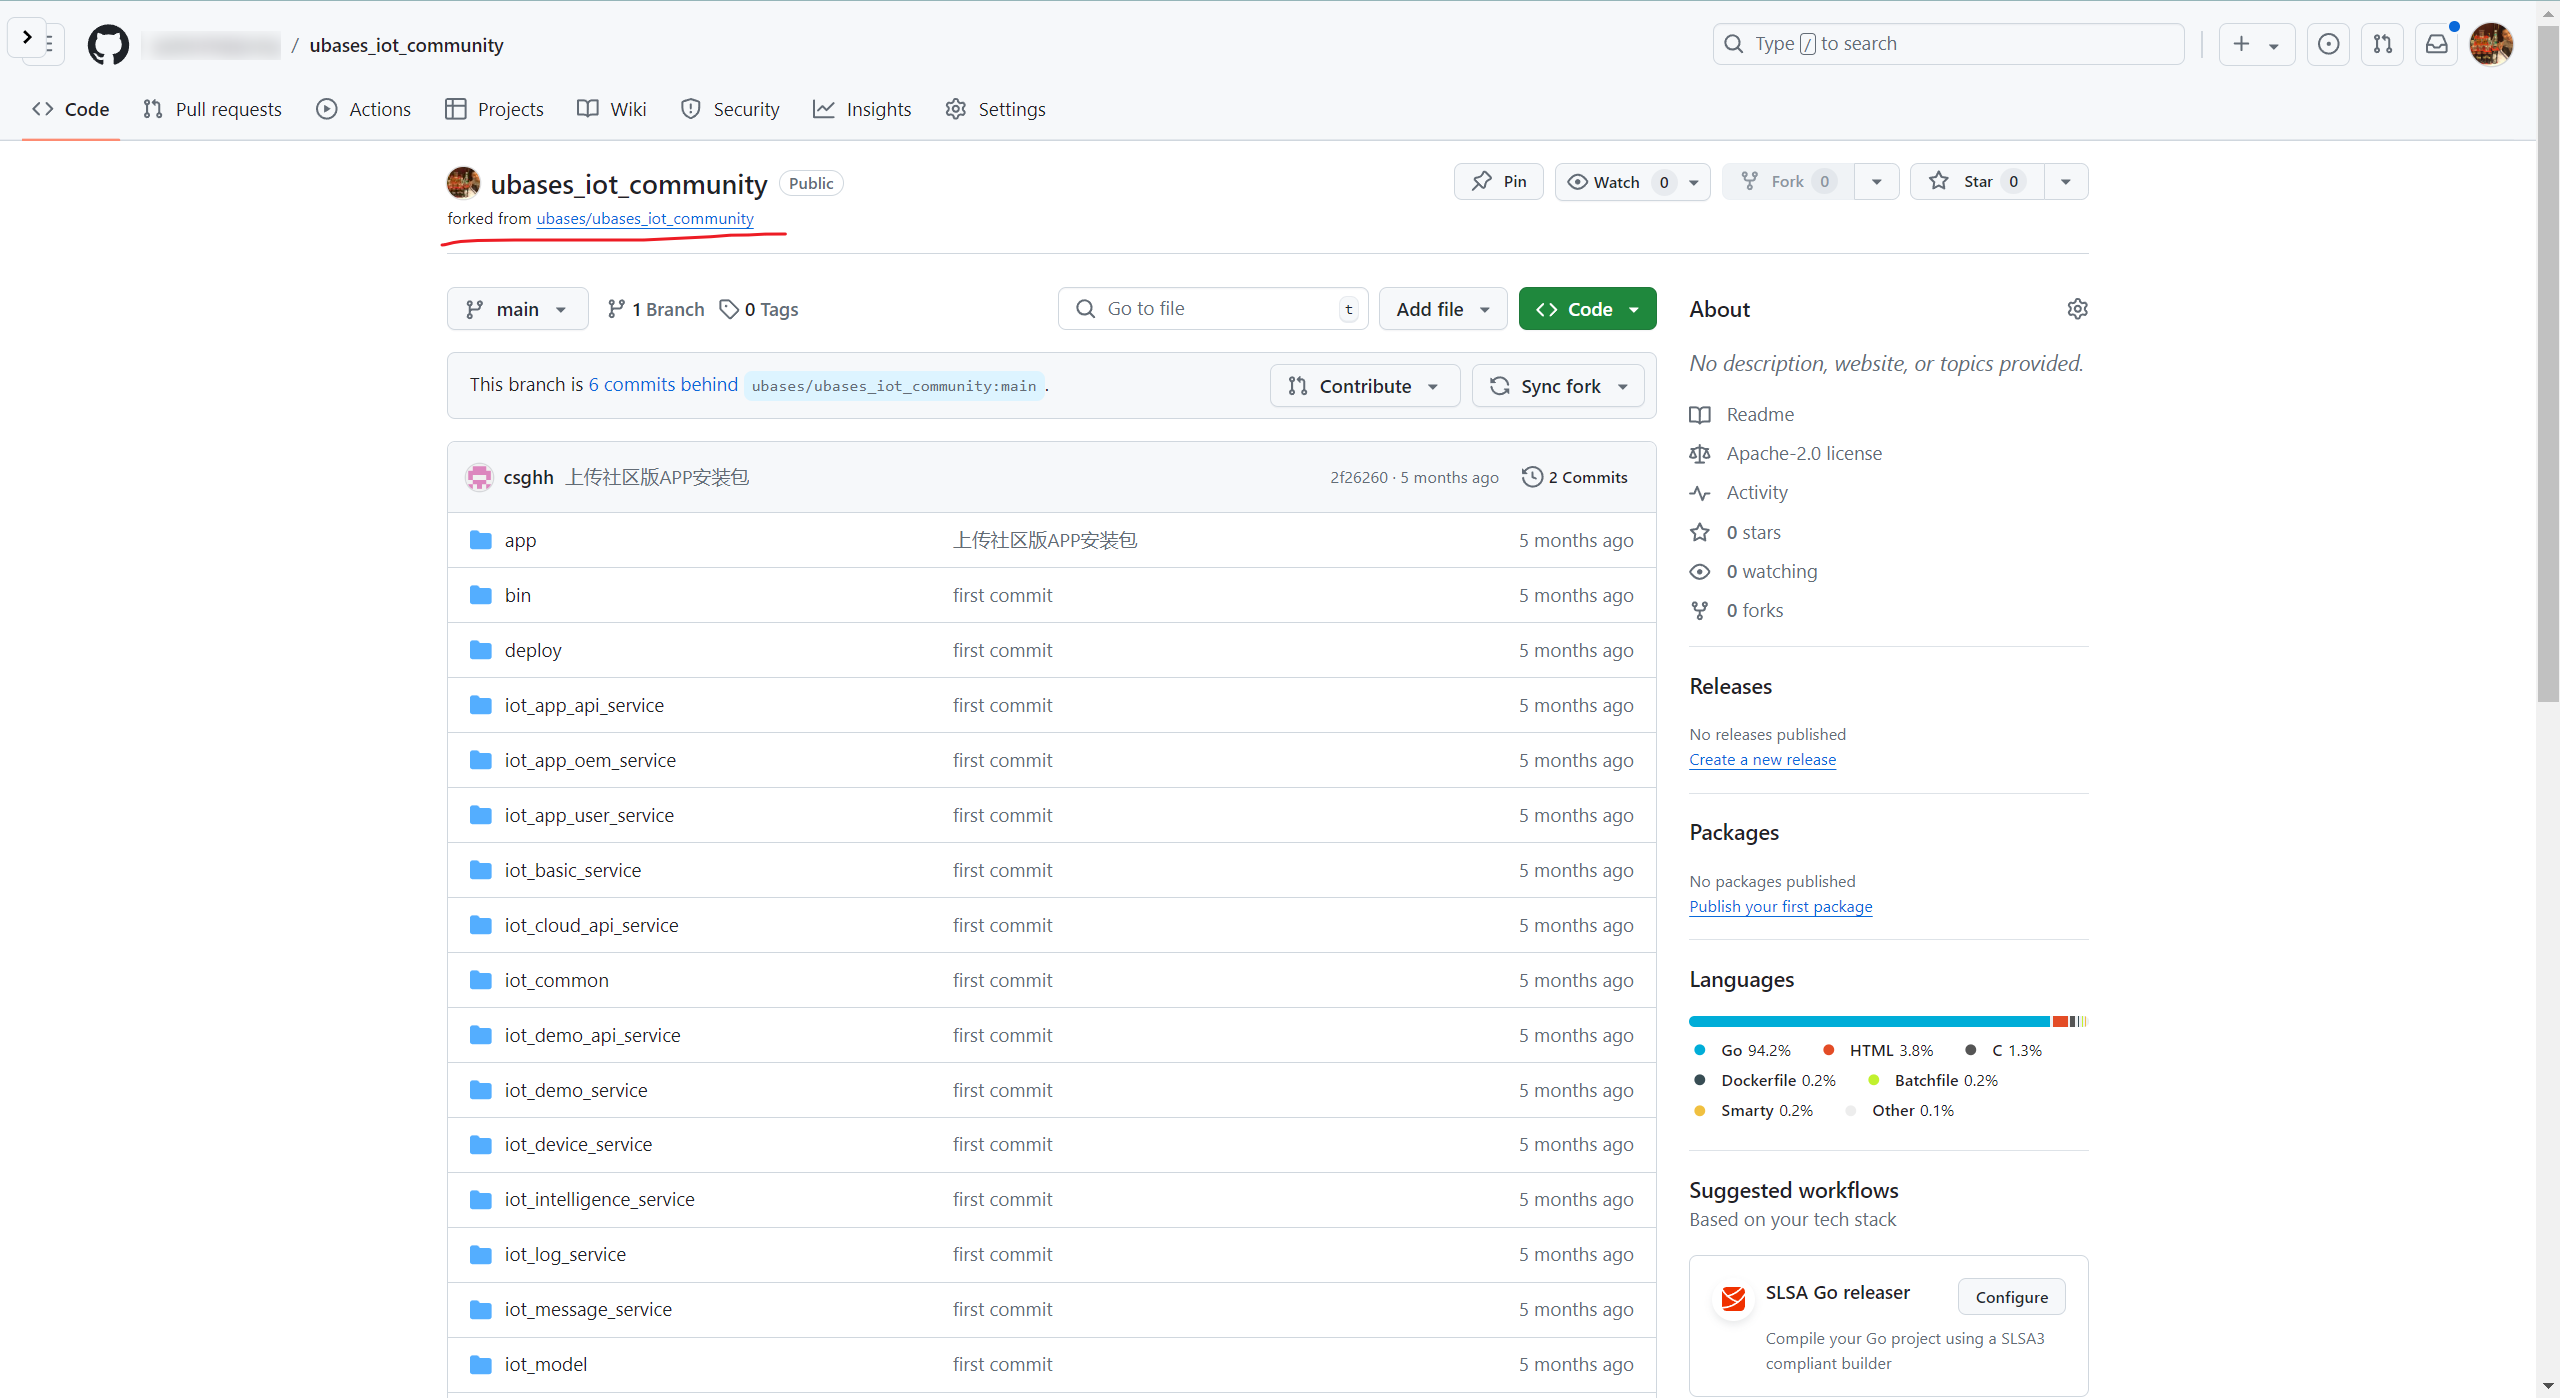
Task: Click the repository owner avatar beside title
Action: 463,183
